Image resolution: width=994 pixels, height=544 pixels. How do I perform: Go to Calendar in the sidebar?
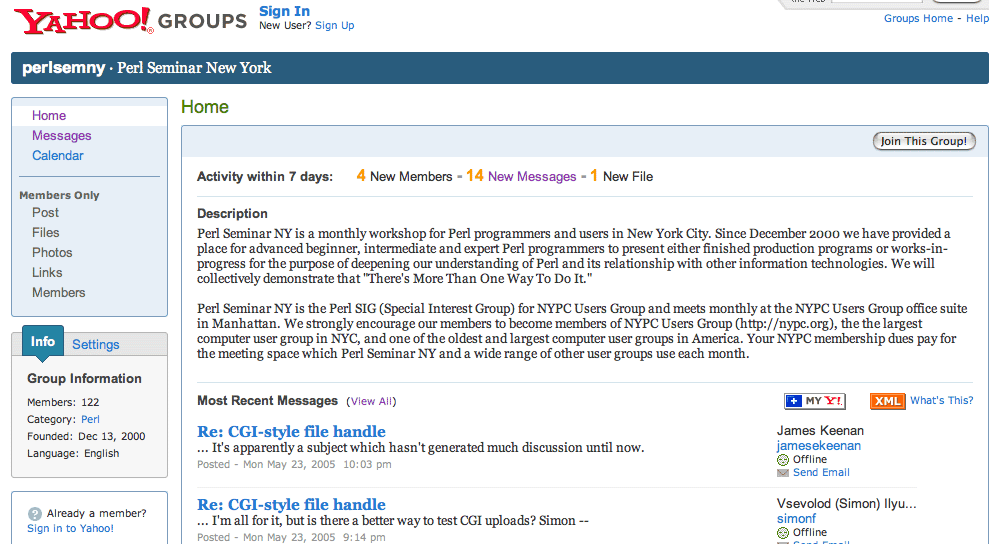(58, 156)
